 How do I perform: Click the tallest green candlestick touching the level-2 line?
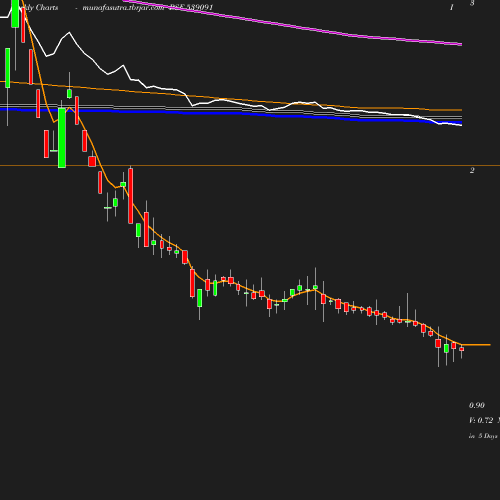coord(62,138)
